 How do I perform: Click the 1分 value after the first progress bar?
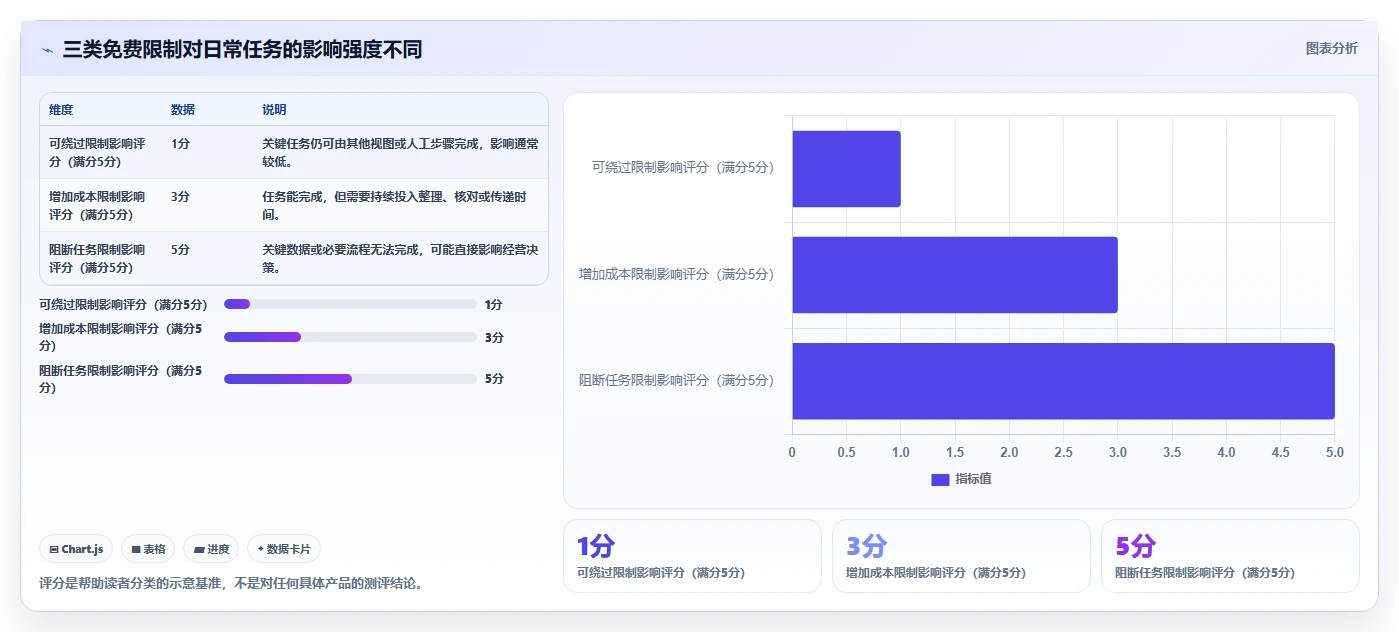493,305
